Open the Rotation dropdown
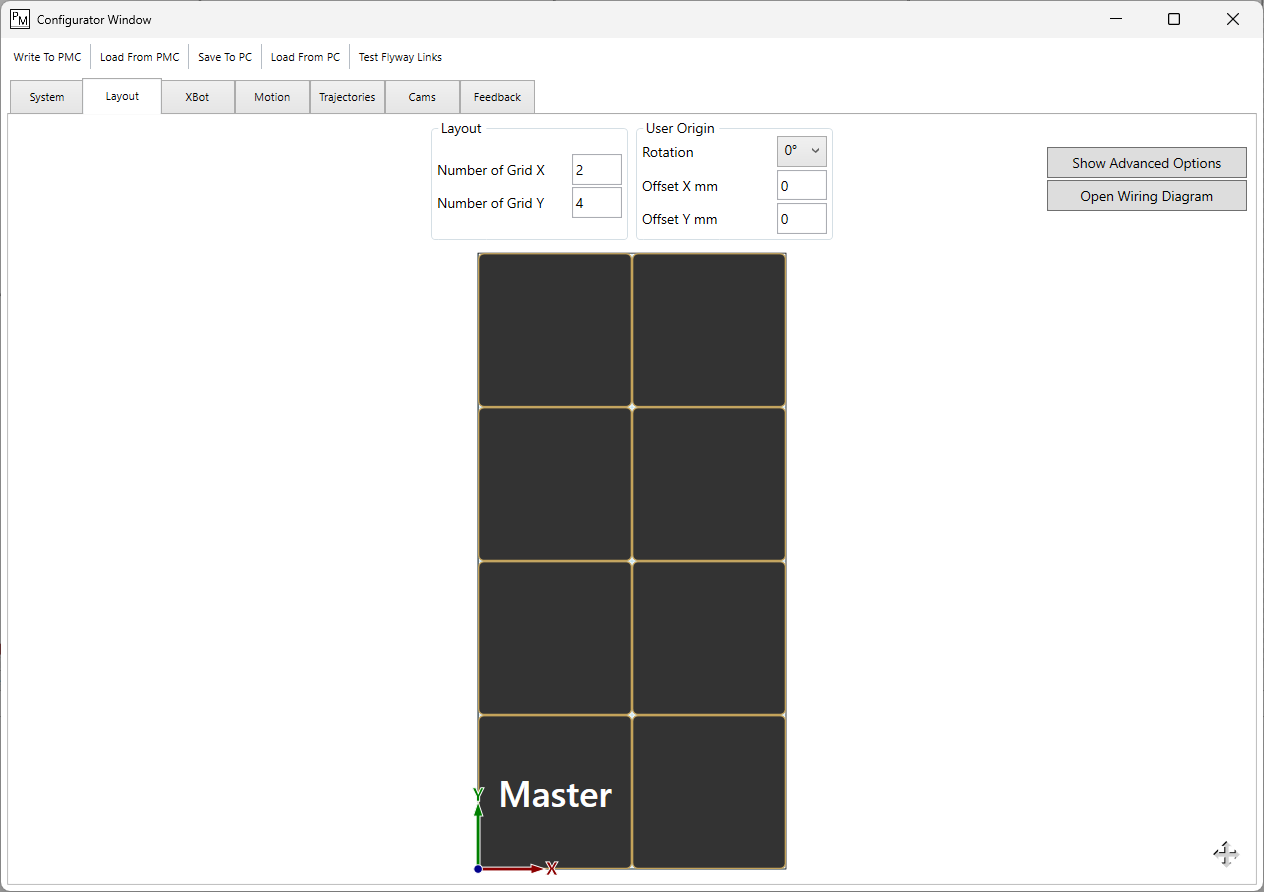1264x892 pixels. pos(801,151)
